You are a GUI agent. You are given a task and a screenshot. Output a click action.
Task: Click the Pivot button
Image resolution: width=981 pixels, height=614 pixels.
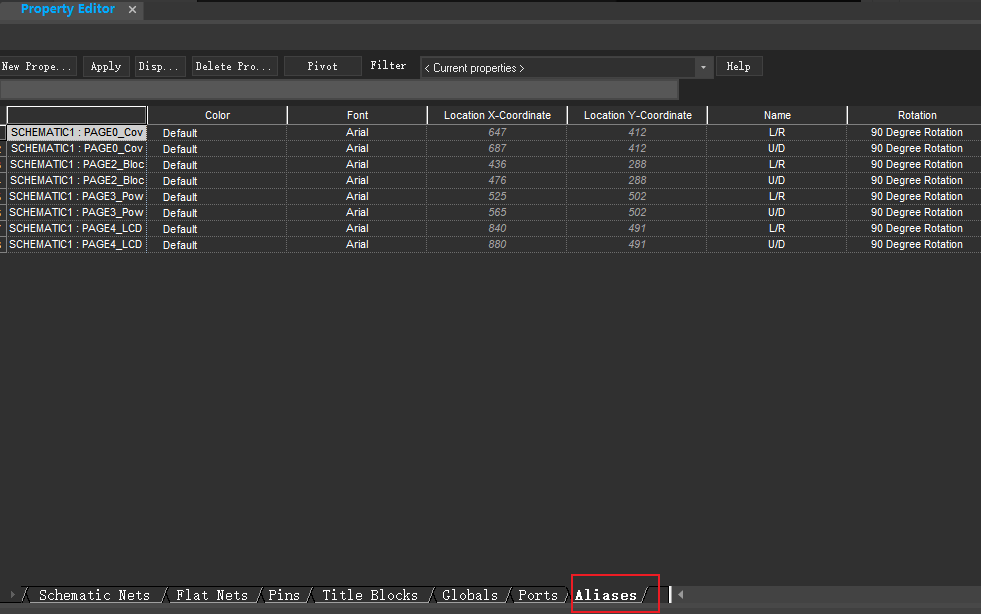tap(322, 66)
